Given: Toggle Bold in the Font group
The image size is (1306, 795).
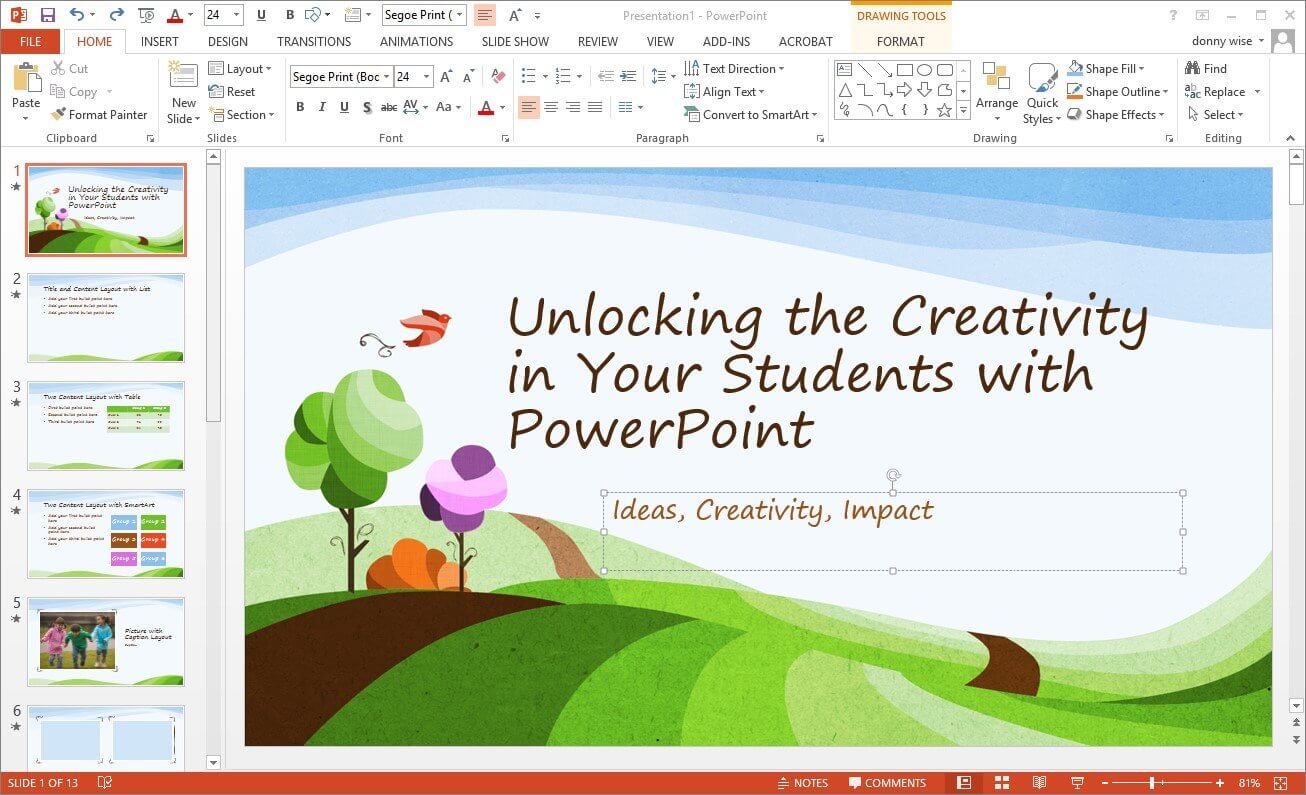Looking at the screenshot, I should click(300, 107).
